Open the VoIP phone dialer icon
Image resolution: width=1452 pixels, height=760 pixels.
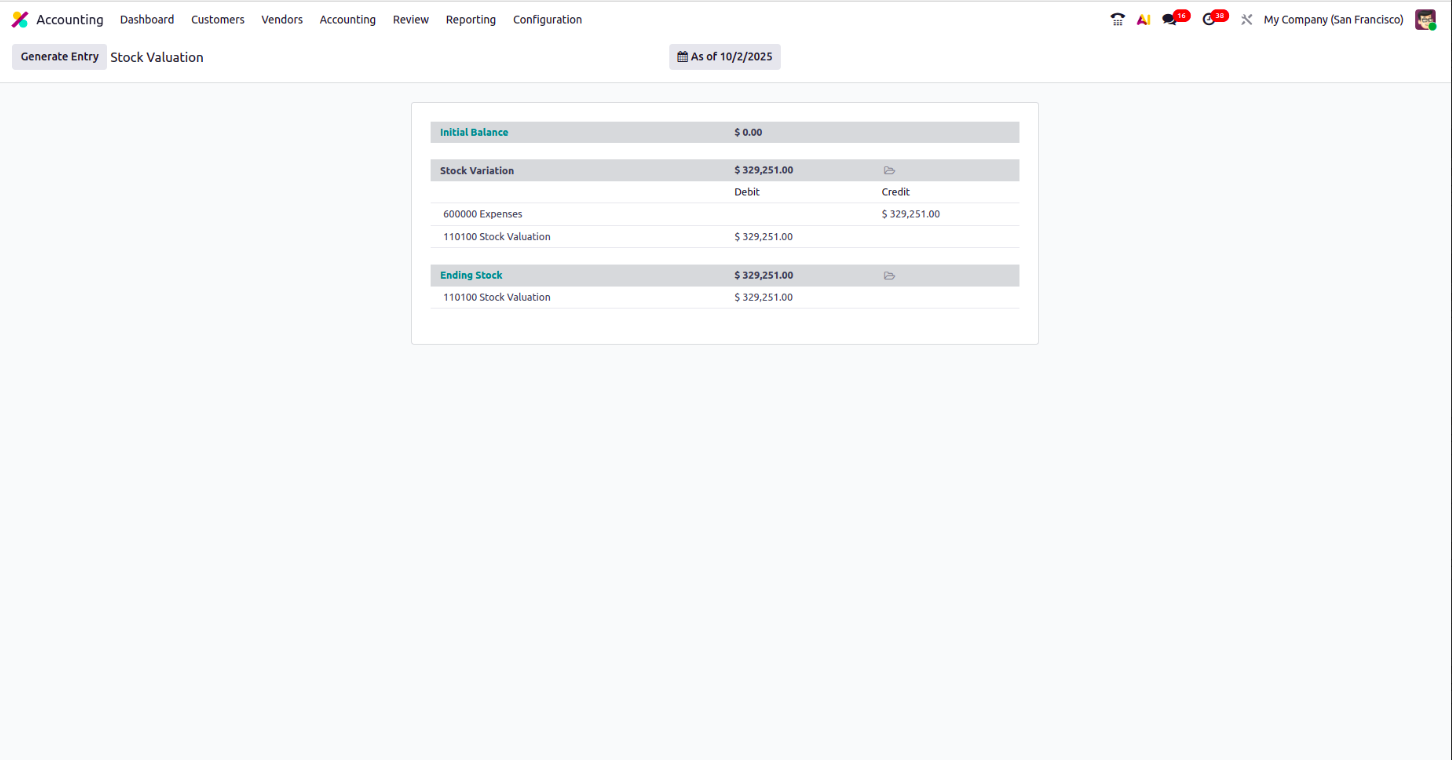[x=1117, y=20]
